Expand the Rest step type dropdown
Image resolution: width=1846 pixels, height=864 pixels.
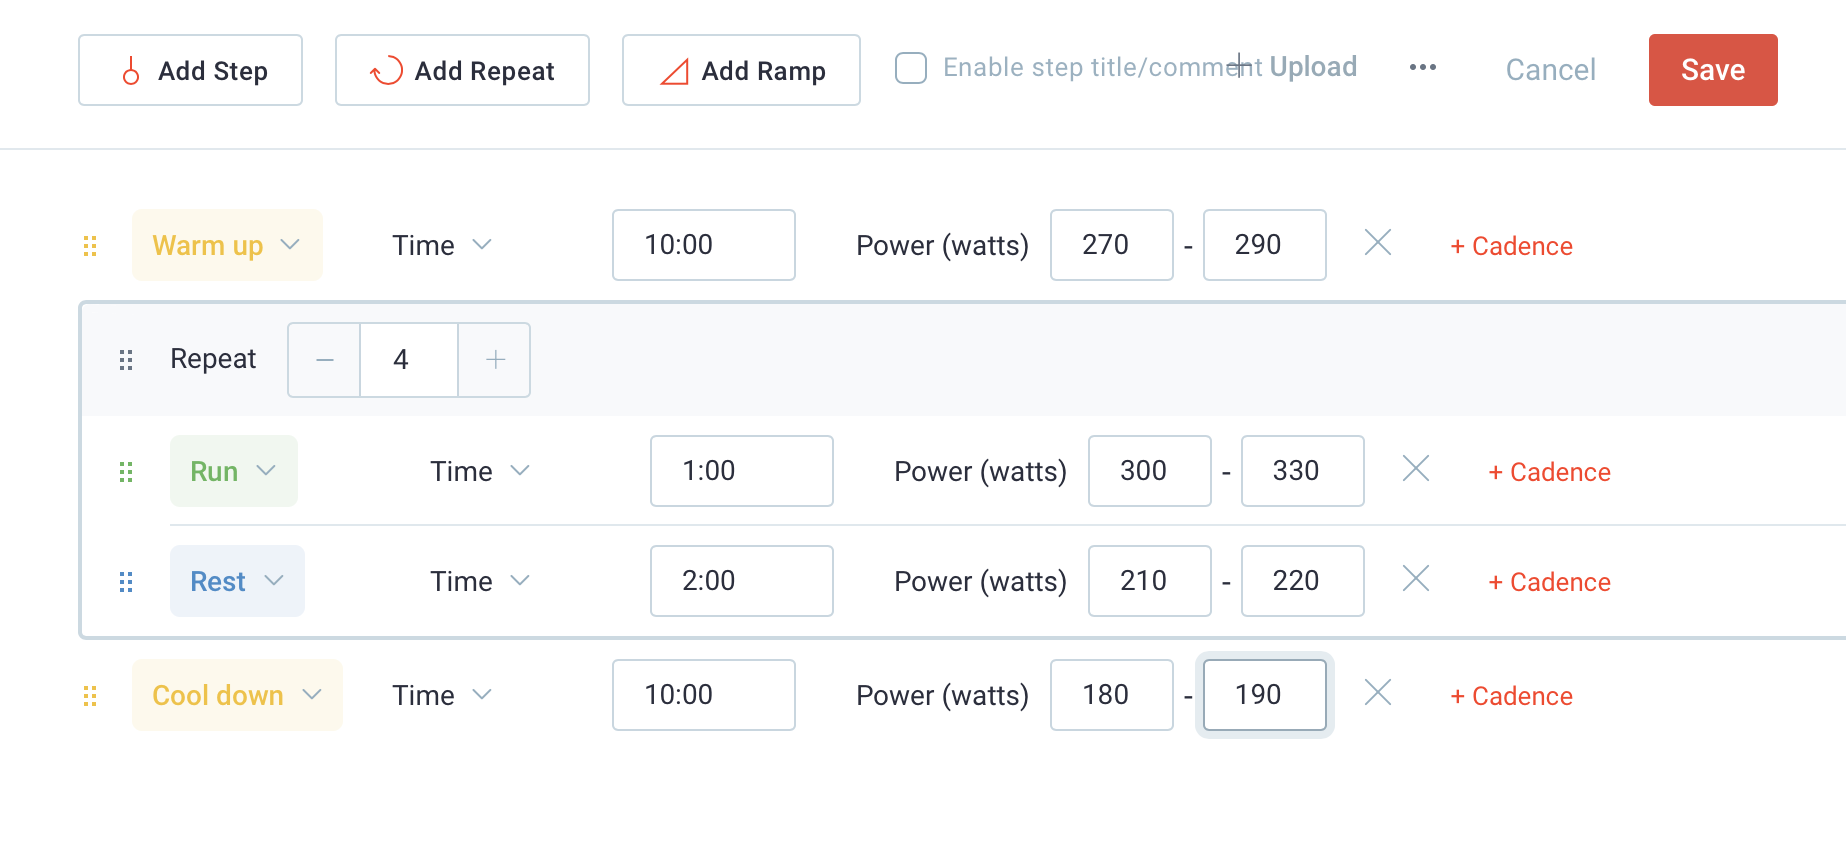click(x=237, y=581)
